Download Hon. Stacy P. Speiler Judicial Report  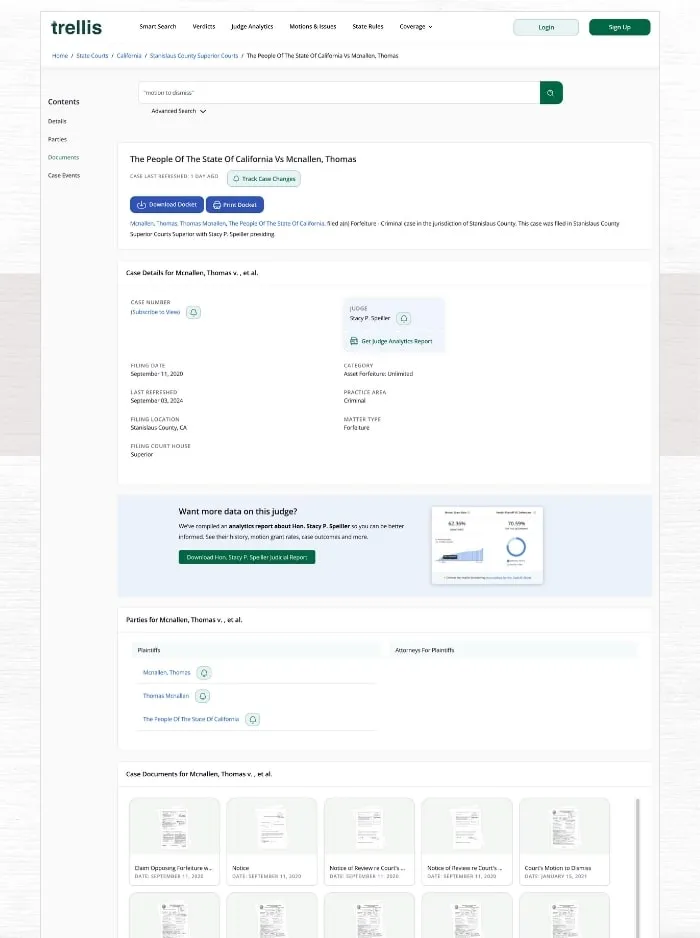click(x=246, y=558)
